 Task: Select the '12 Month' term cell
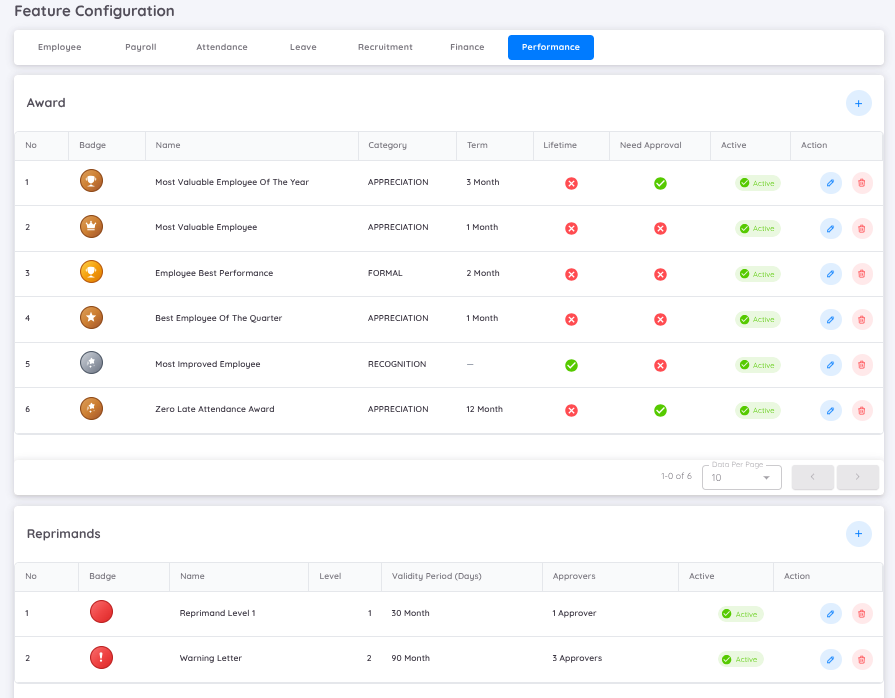pos(485,409)
